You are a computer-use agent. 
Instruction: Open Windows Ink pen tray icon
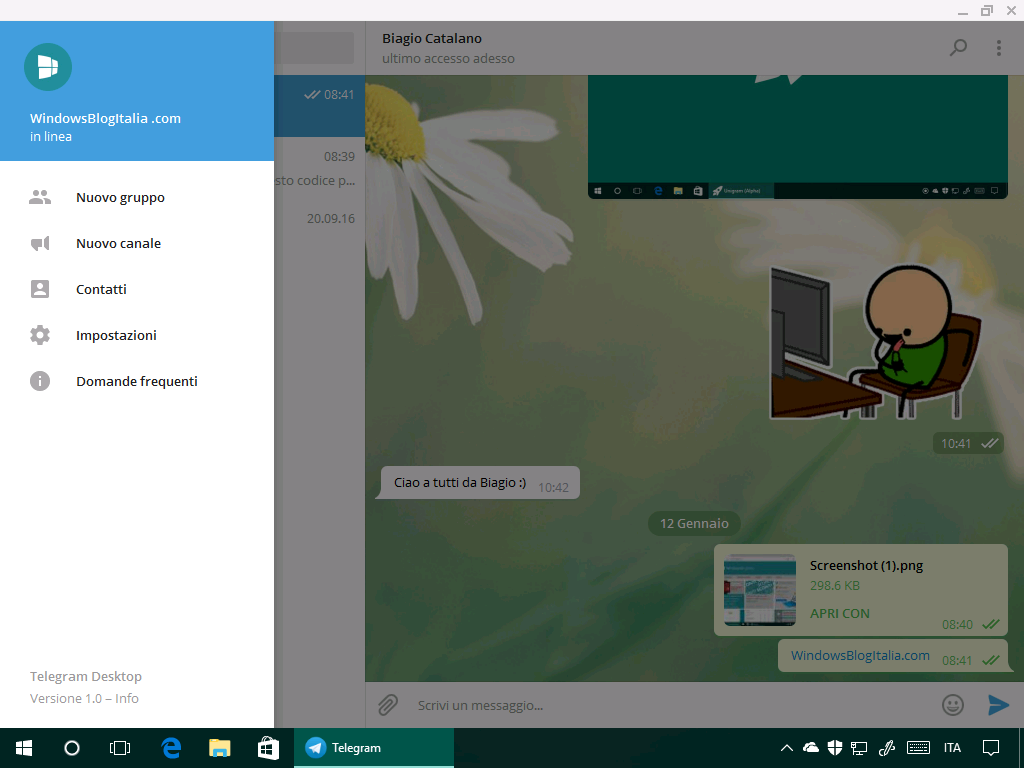point(886,748)
